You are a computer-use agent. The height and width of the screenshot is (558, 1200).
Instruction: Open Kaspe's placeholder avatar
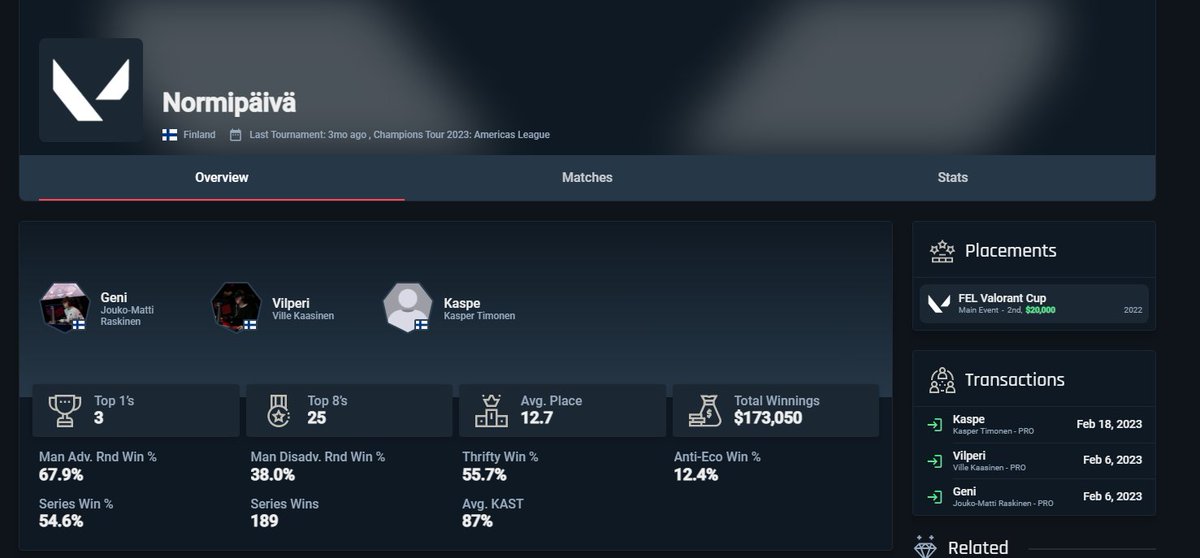click(x=407, y=306)
